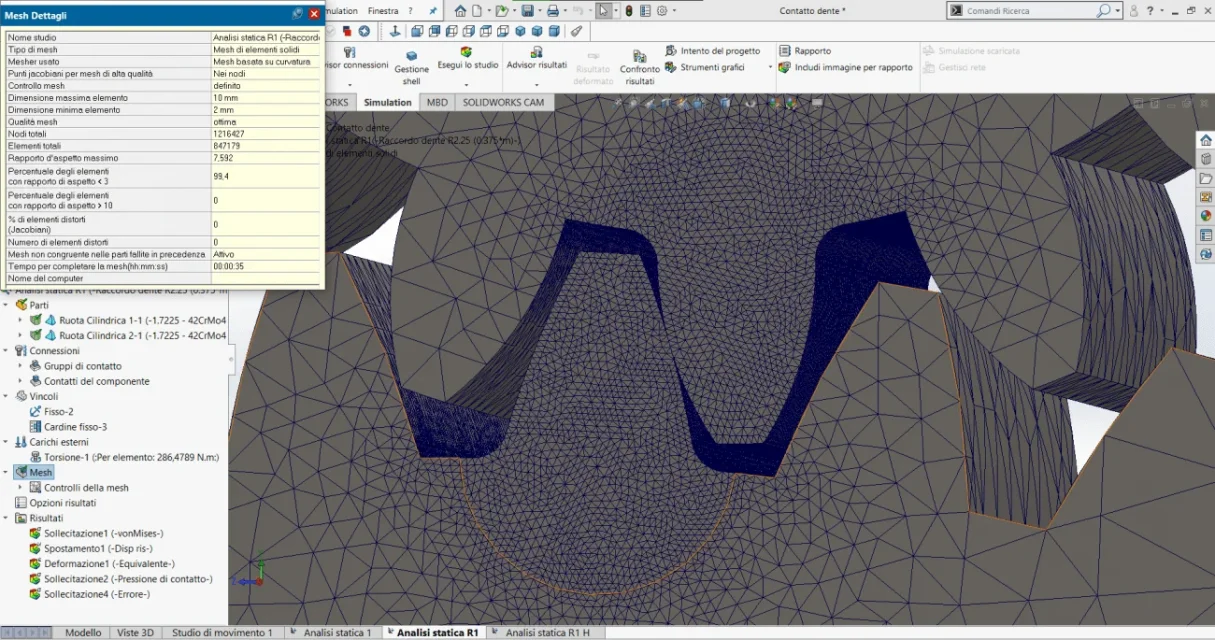Viewport: 1215px width, 640px height.
Task: Select Sollecitazione2 (-Pressione di contatto-) result
Action: [x=121, y=578]
